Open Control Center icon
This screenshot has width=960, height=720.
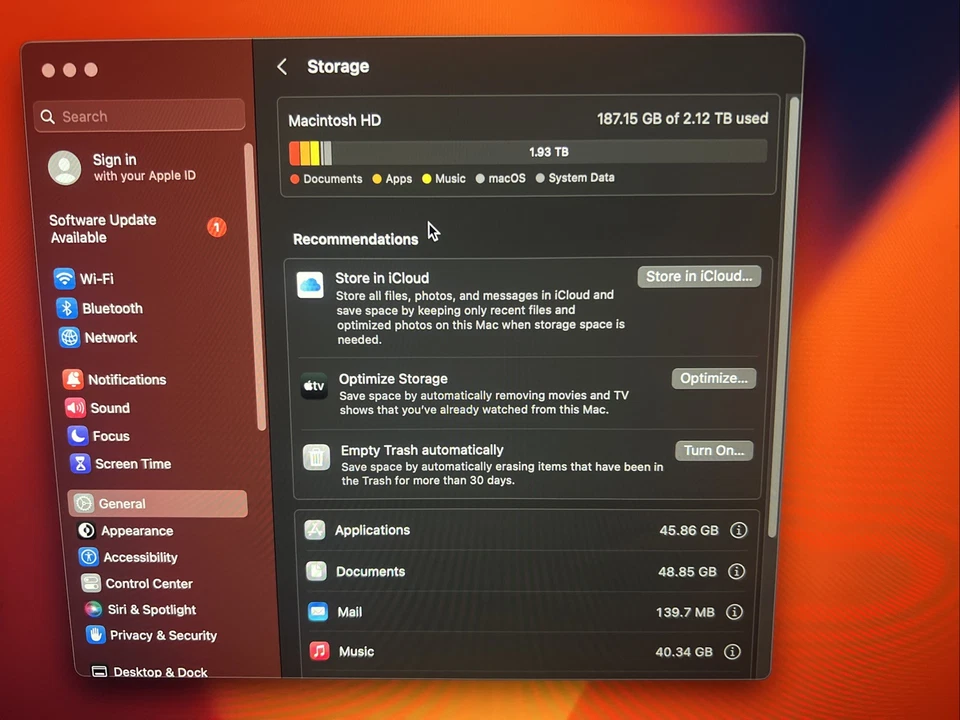point(91,583)
